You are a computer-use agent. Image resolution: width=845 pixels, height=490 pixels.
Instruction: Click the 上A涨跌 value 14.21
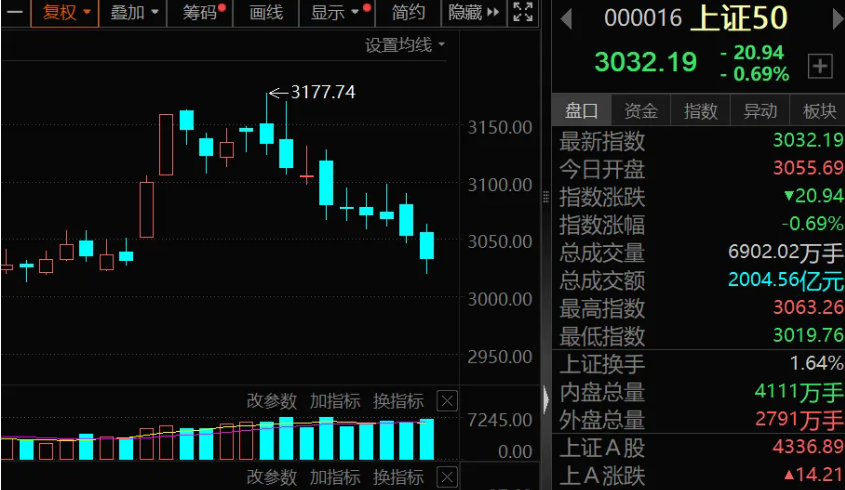click(x=813, y=474)
